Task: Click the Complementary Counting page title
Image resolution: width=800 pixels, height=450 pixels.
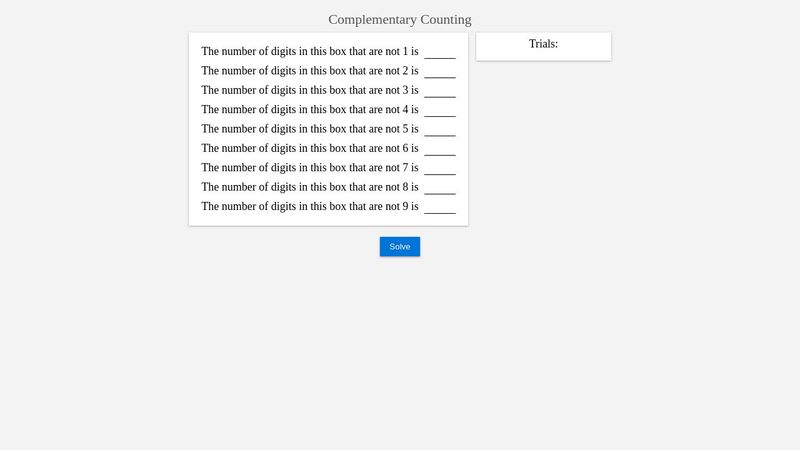Action: pos(400,19)
